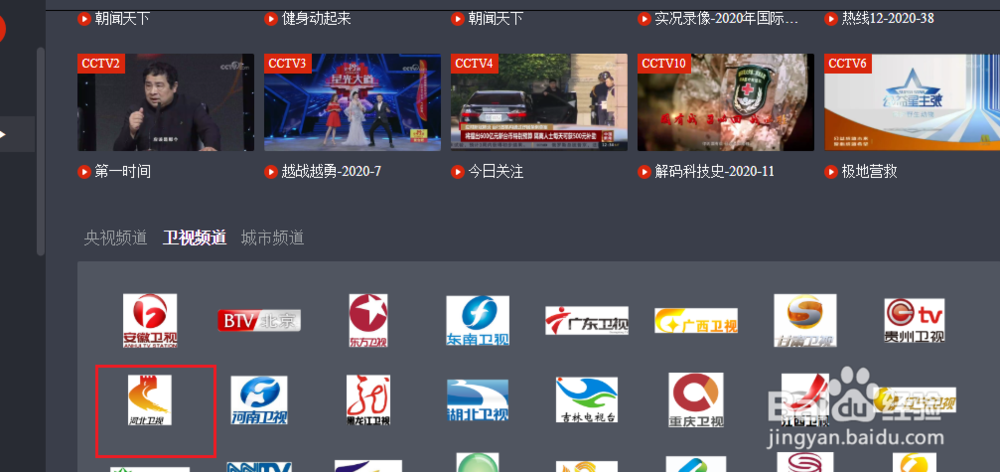
Task: Select the 东方卫视 red star logo
Action: click(x=368, y=320)
